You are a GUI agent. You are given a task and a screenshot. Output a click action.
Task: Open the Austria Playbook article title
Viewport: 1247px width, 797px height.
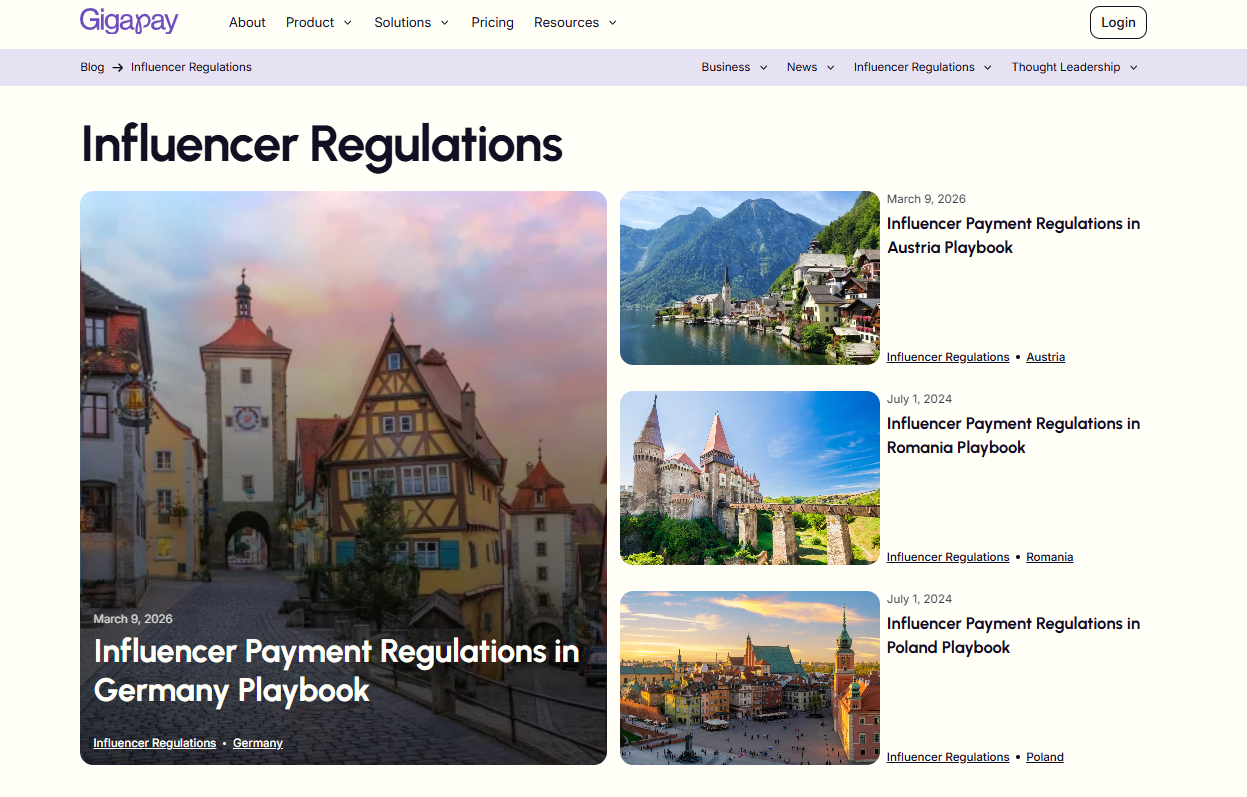(1013, 235)
